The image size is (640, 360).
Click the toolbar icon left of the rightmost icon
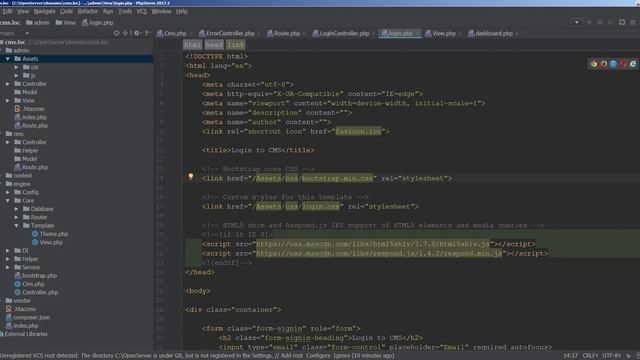point(622,22)
